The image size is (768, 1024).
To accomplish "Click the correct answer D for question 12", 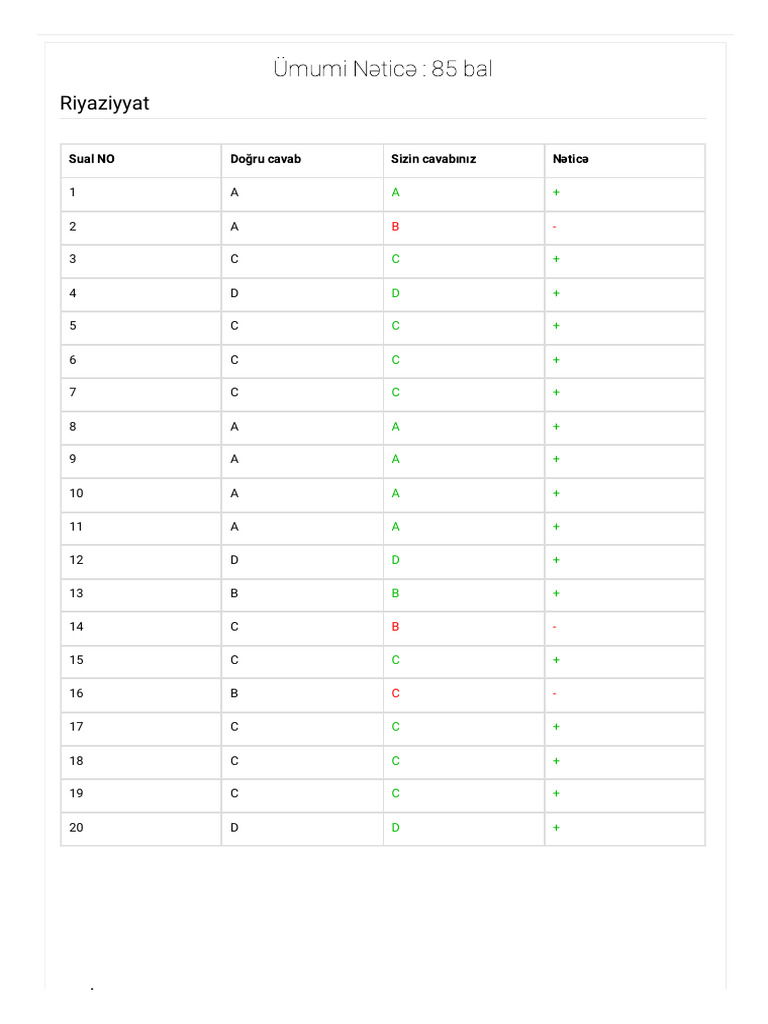I will click(235, 560).
